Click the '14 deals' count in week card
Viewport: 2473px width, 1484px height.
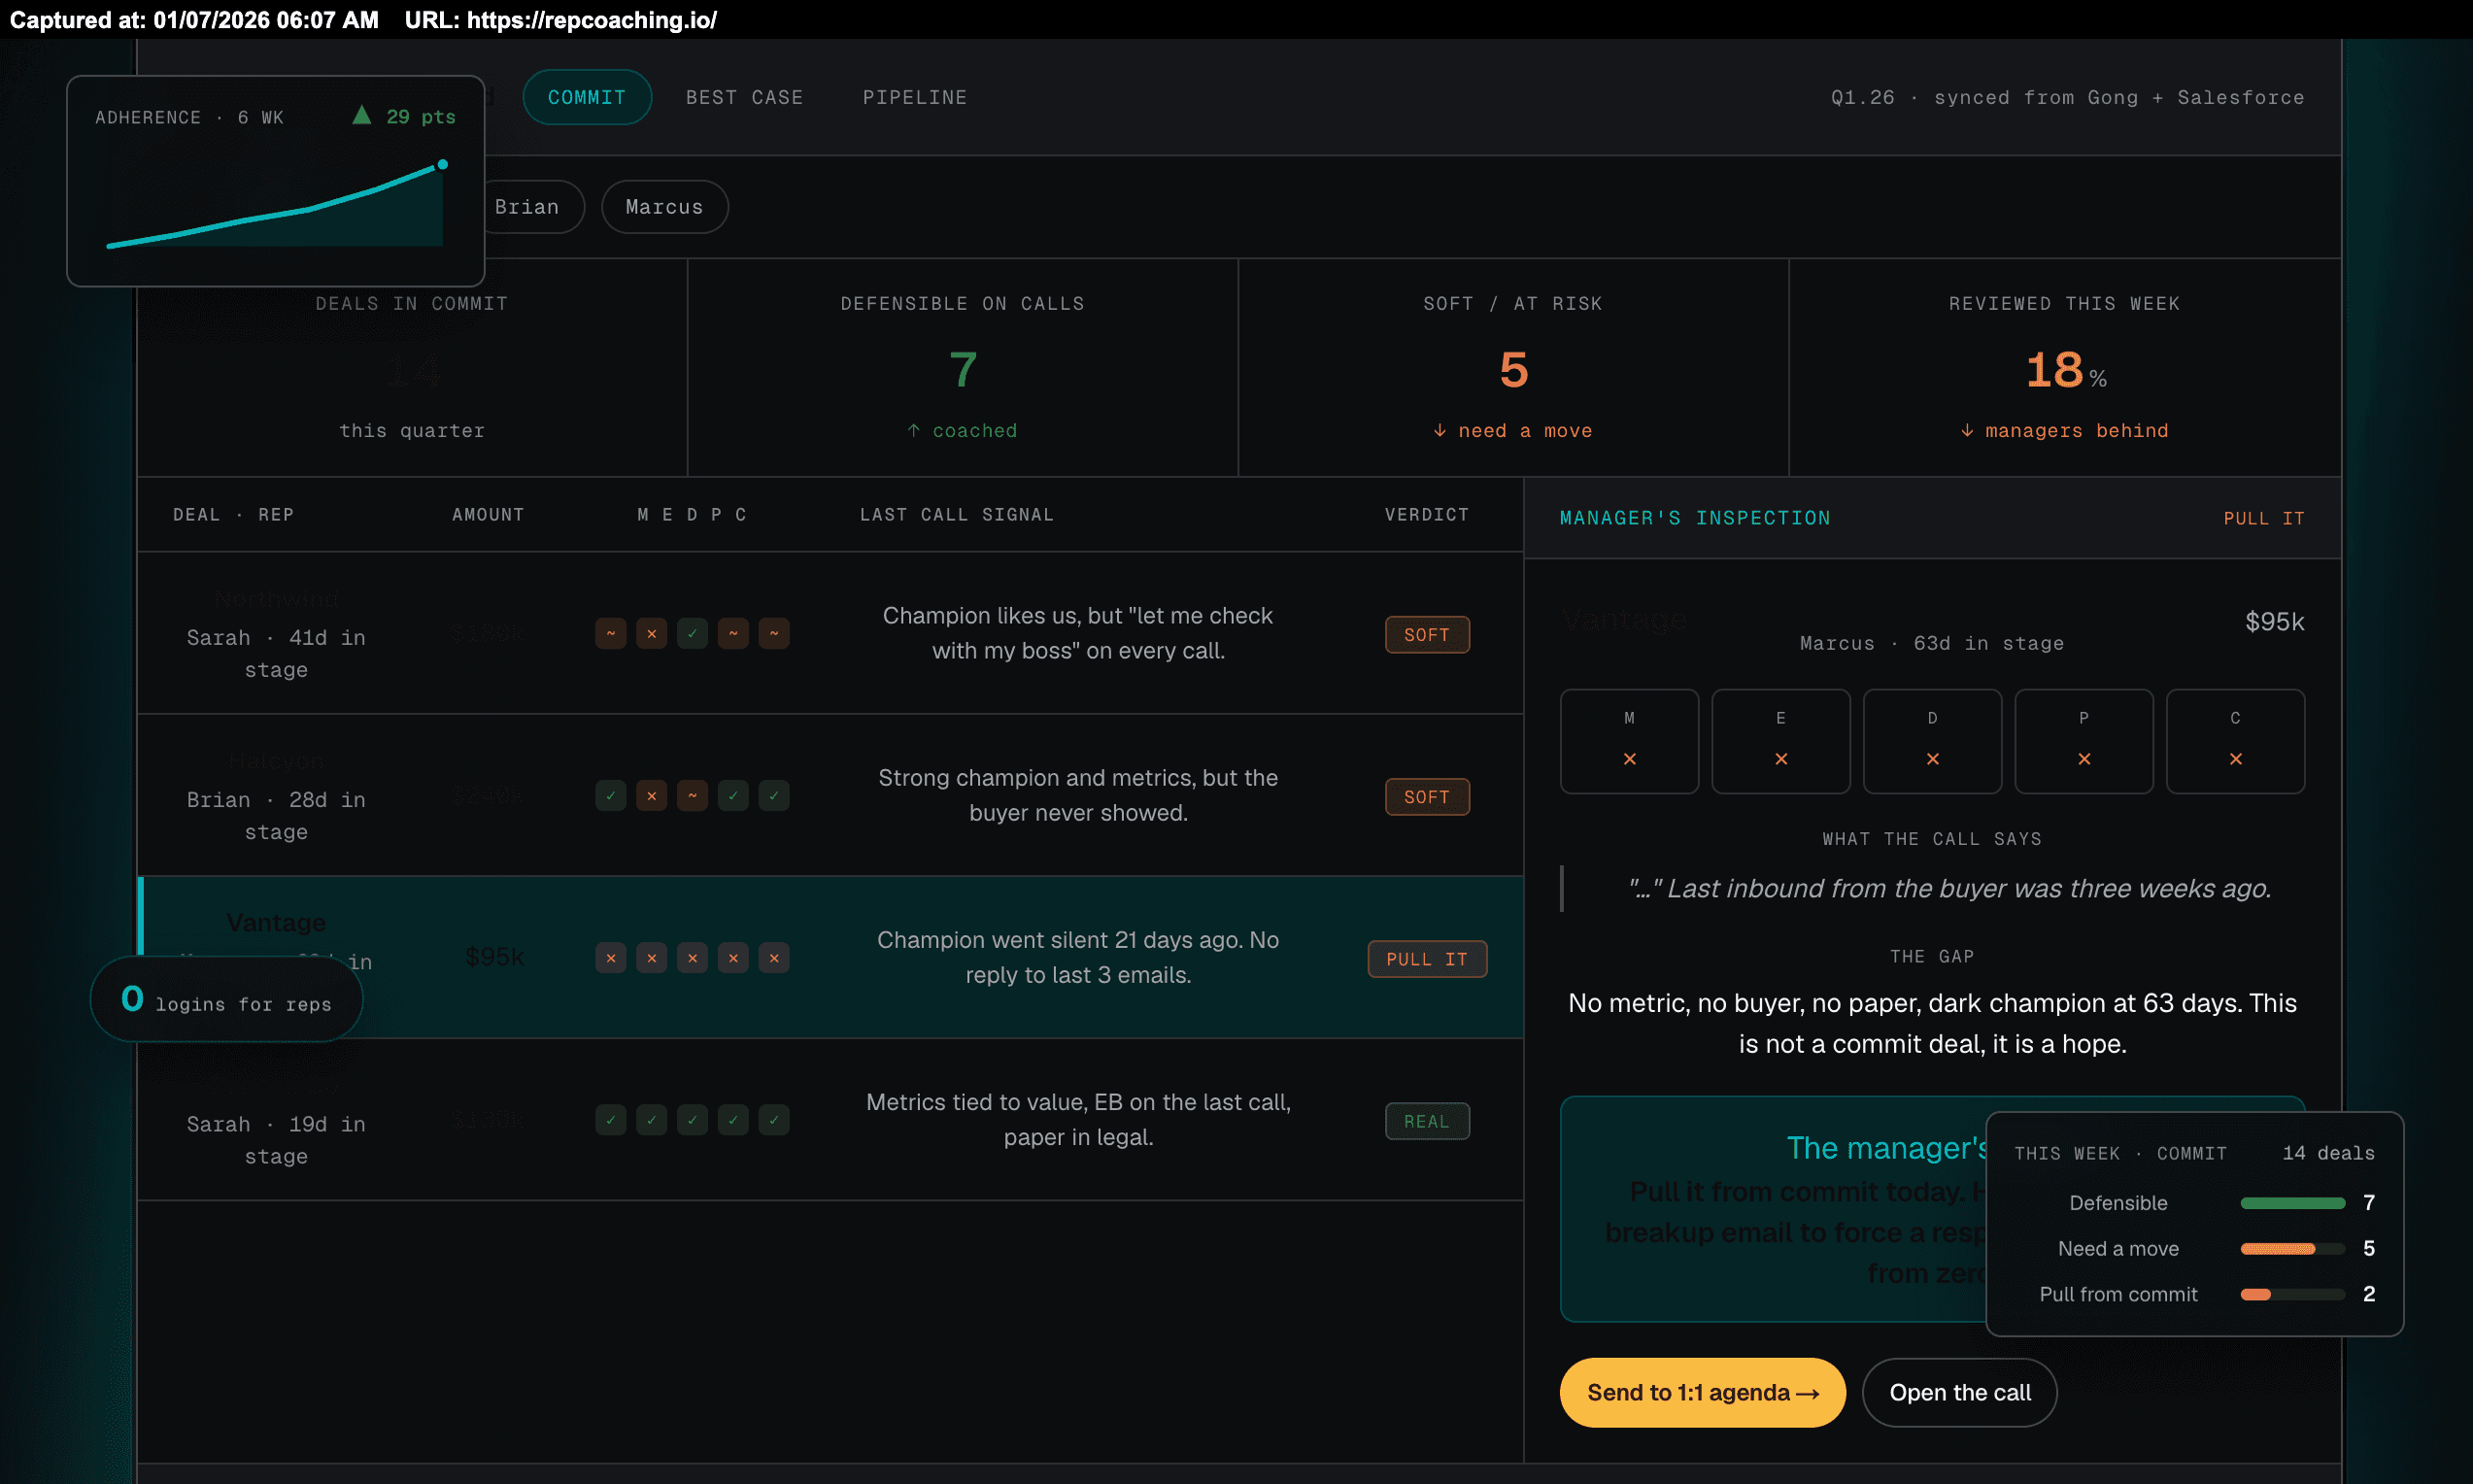point(2328,1153)
